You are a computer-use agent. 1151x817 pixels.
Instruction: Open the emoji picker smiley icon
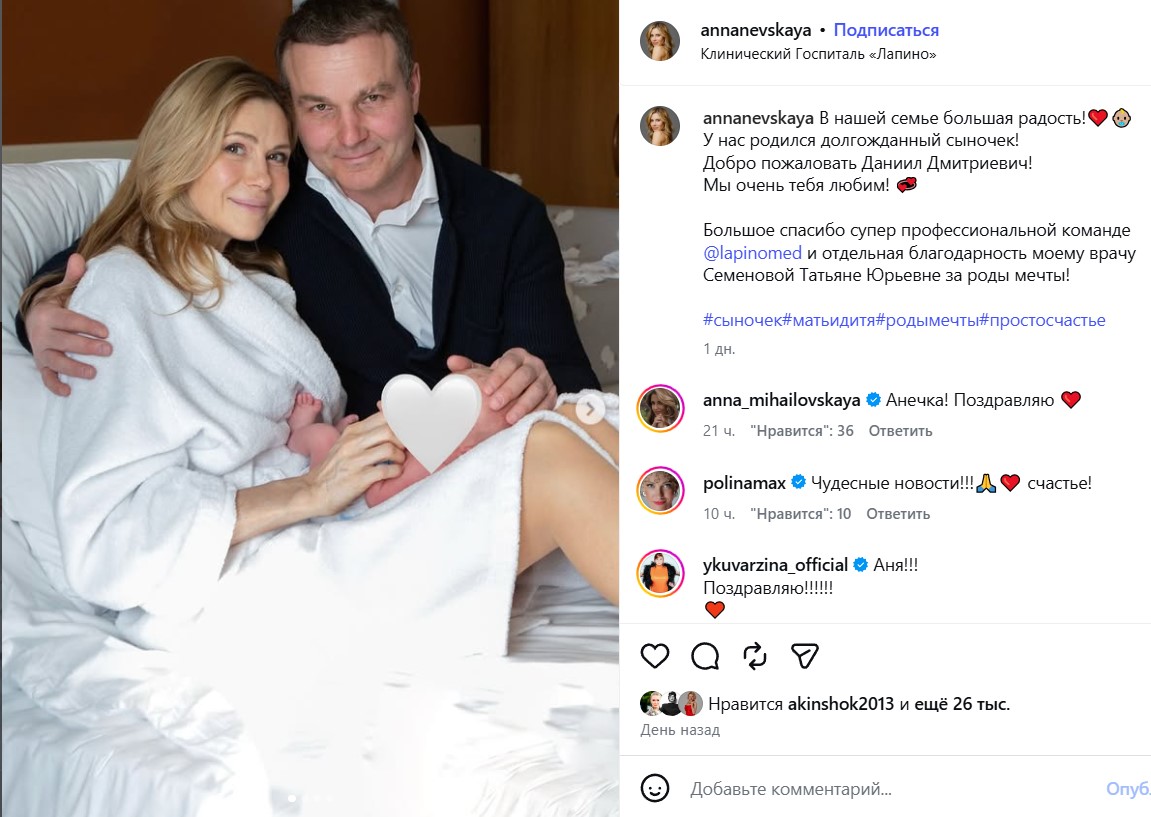(x=655, y=788)
